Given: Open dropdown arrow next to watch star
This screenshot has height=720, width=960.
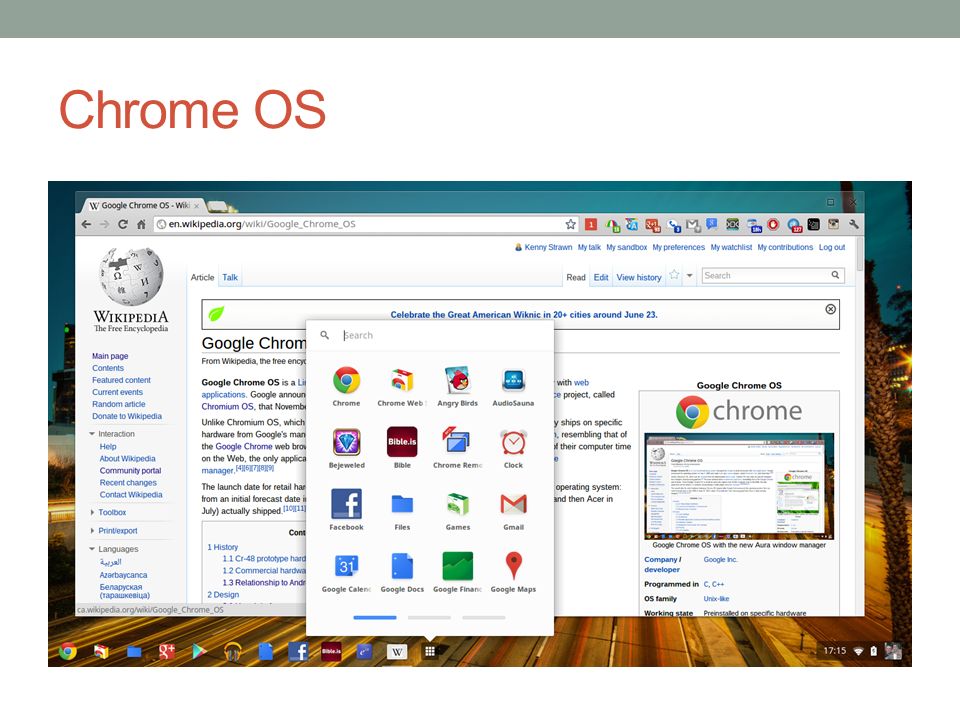Looking at the screenshot, I should click(690, 276).
